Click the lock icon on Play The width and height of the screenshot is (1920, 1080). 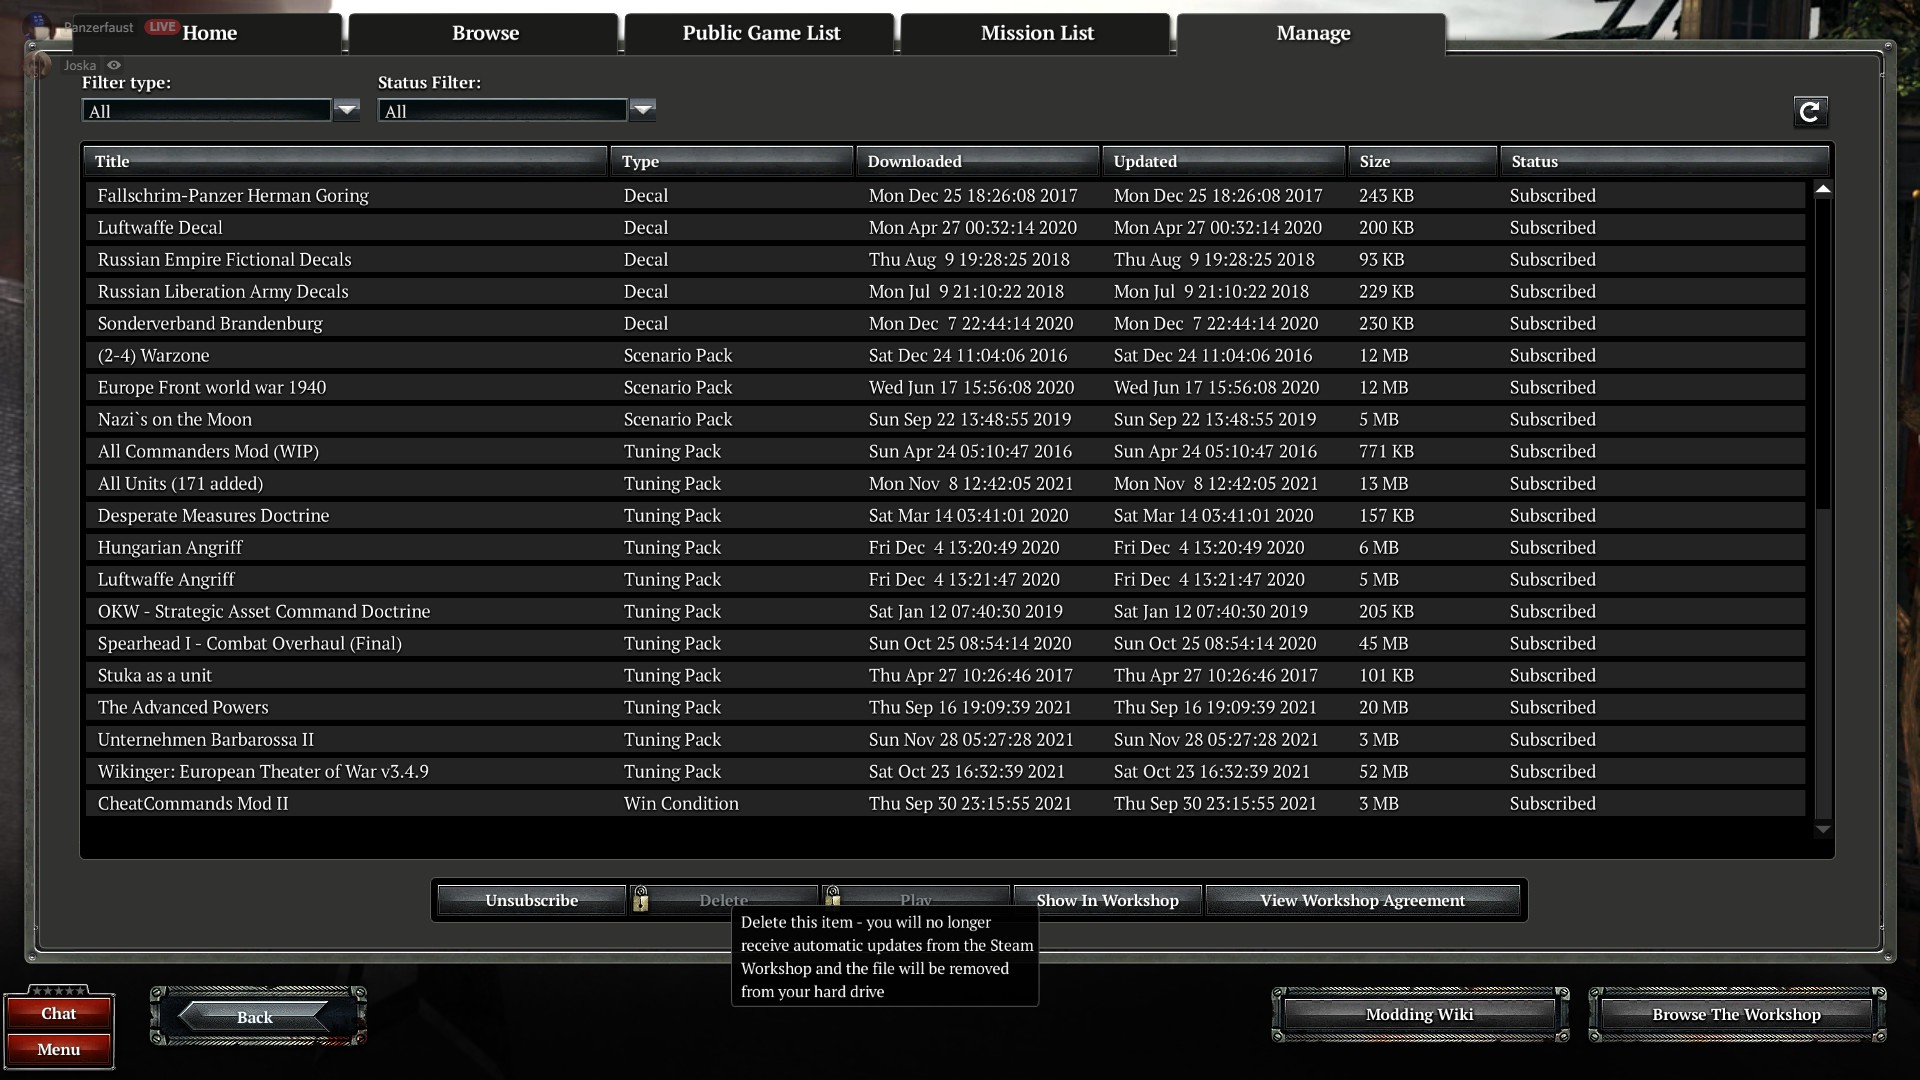pos(833,896)
